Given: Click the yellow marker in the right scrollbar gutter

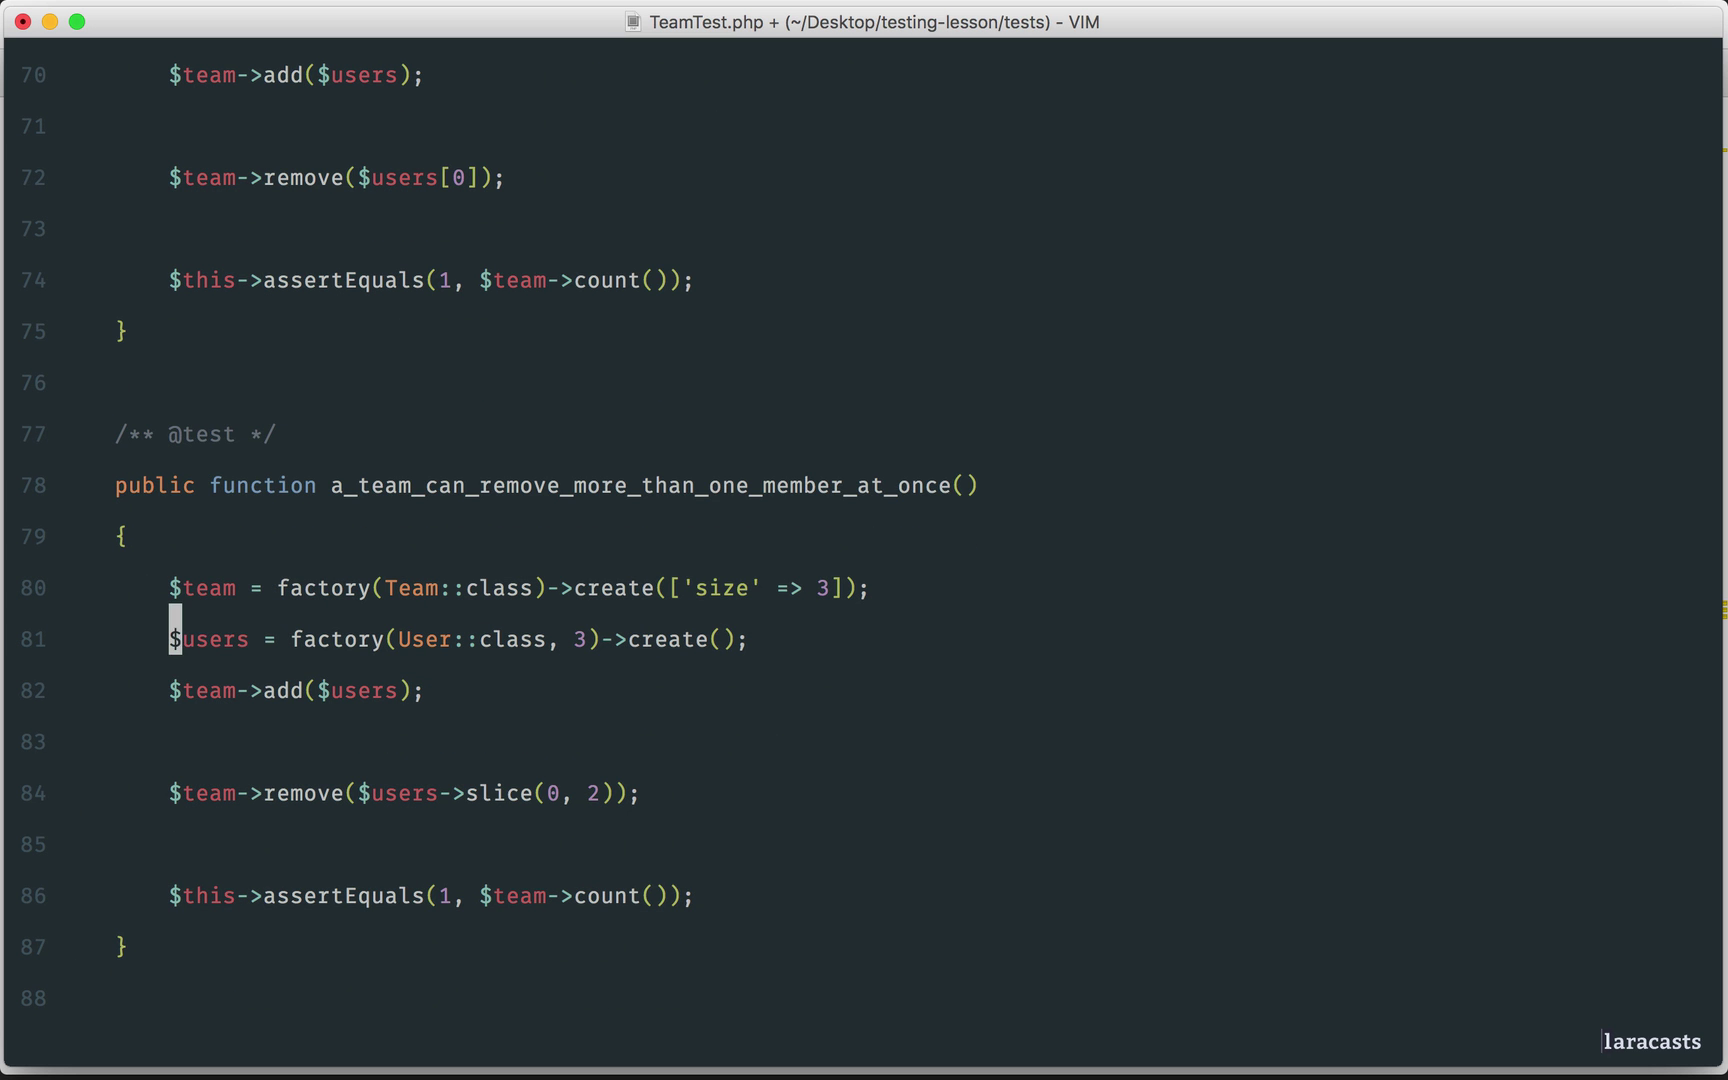Looking at the screenshot, I should point(1724,609).
